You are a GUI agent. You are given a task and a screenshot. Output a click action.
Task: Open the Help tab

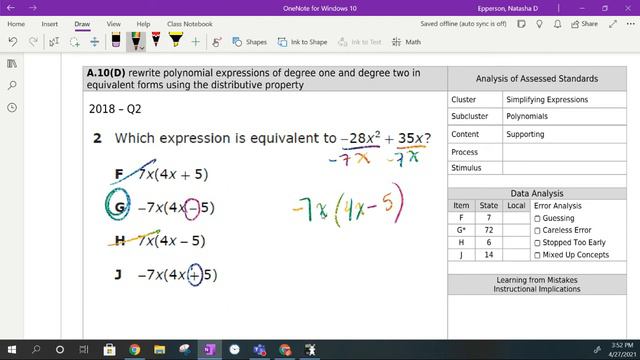tap(143, 24)
